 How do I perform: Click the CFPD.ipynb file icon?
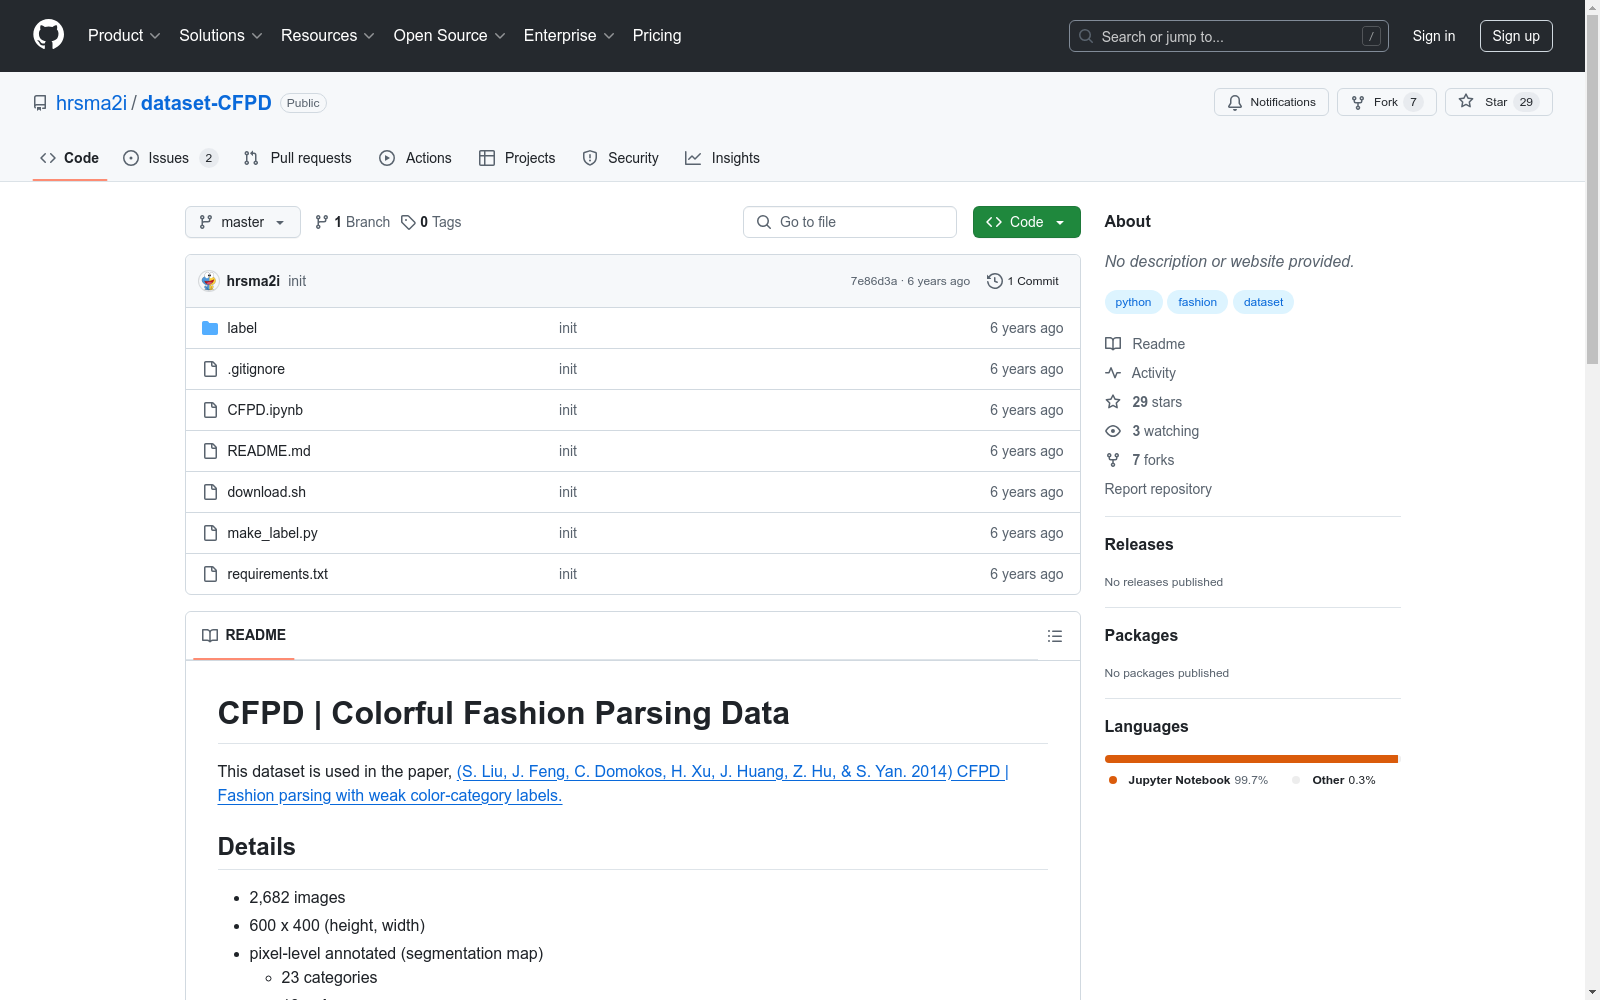point(210,410)
